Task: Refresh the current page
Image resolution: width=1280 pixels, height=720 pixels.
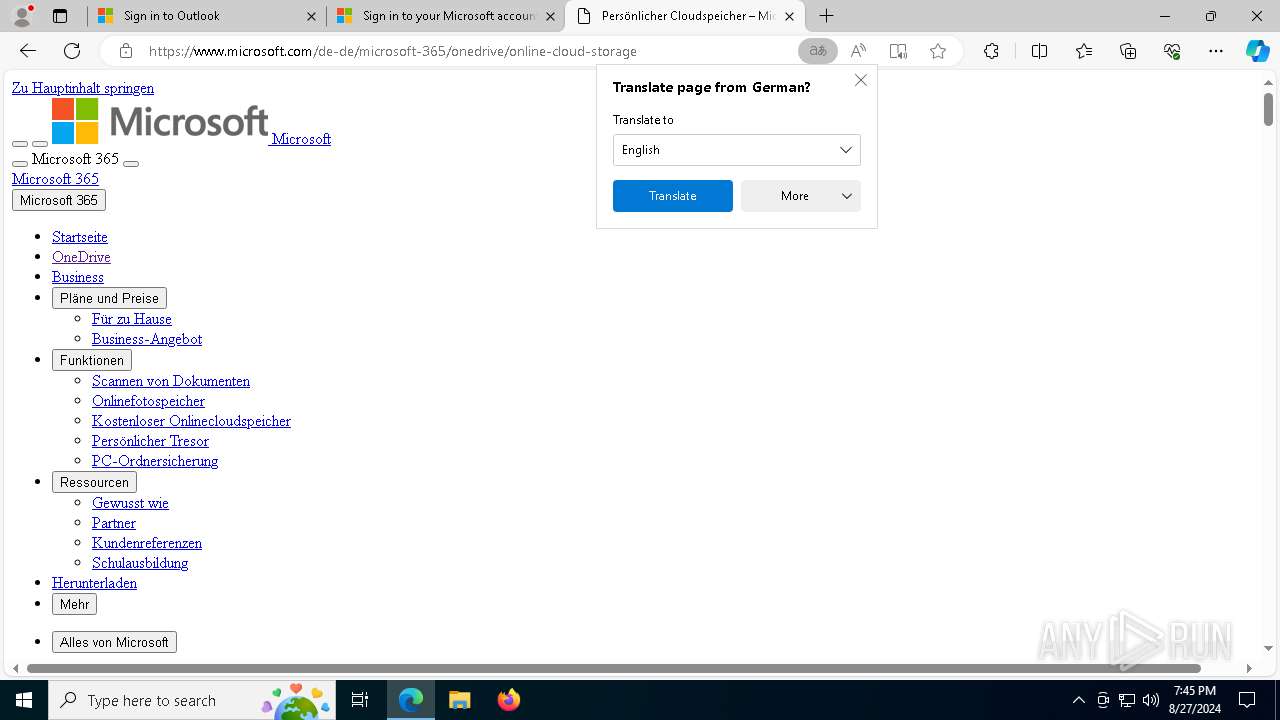Action: click(x=72, y=51)
